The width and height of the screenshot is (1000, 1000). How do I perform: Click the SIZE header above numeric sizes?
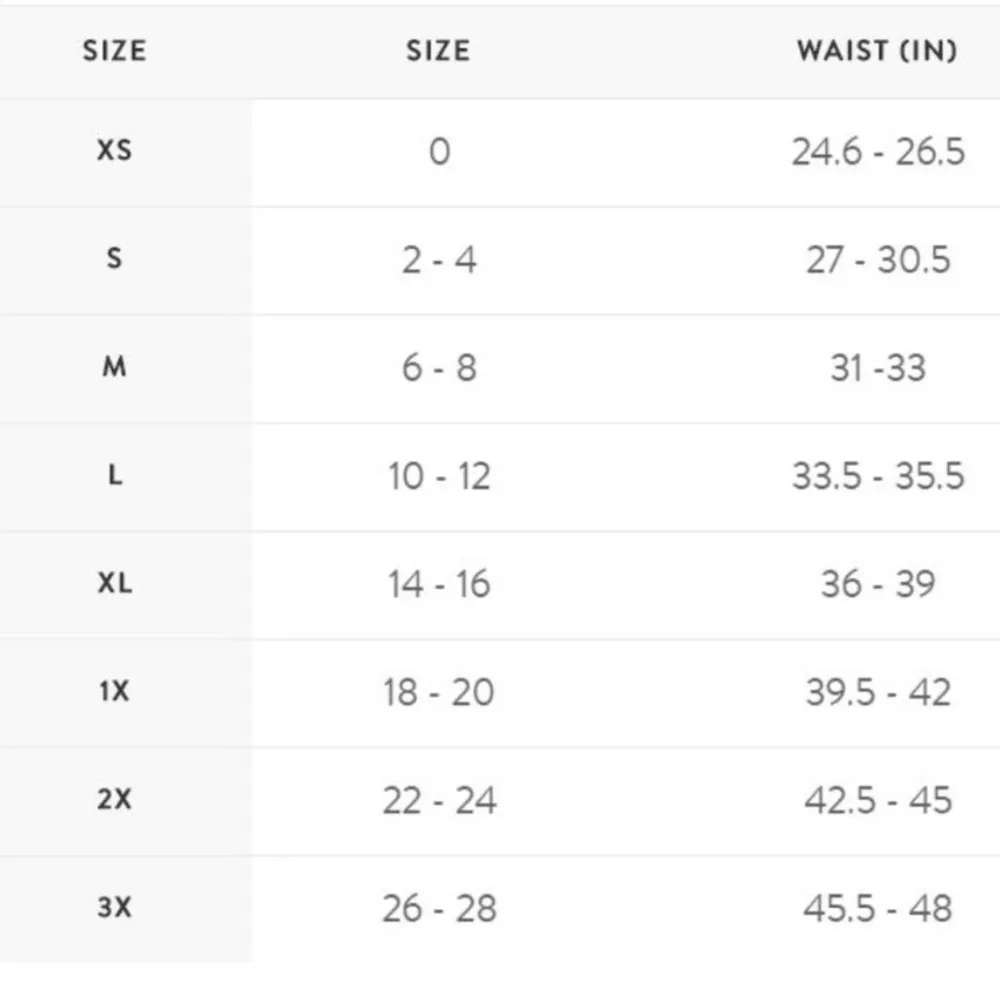438,51
